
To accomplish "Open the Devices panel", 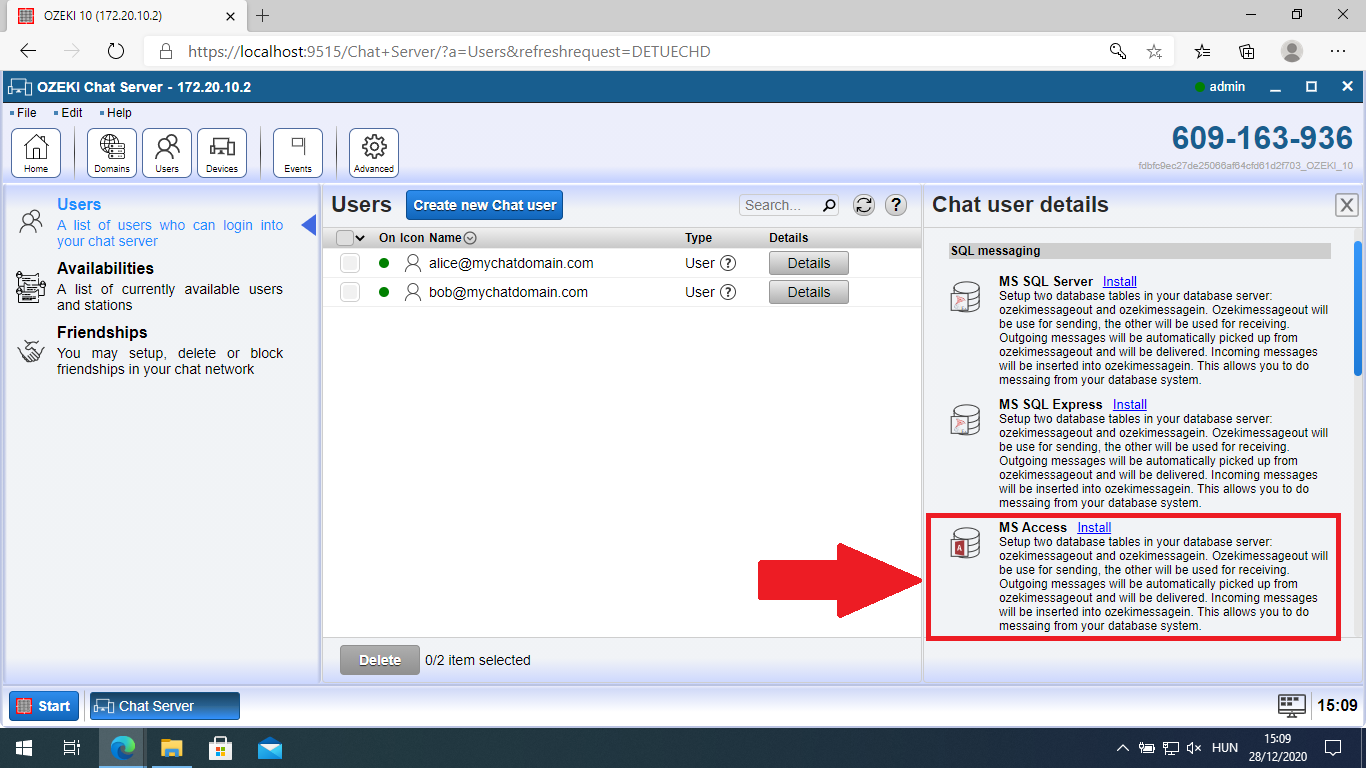I will coord(222,152).
